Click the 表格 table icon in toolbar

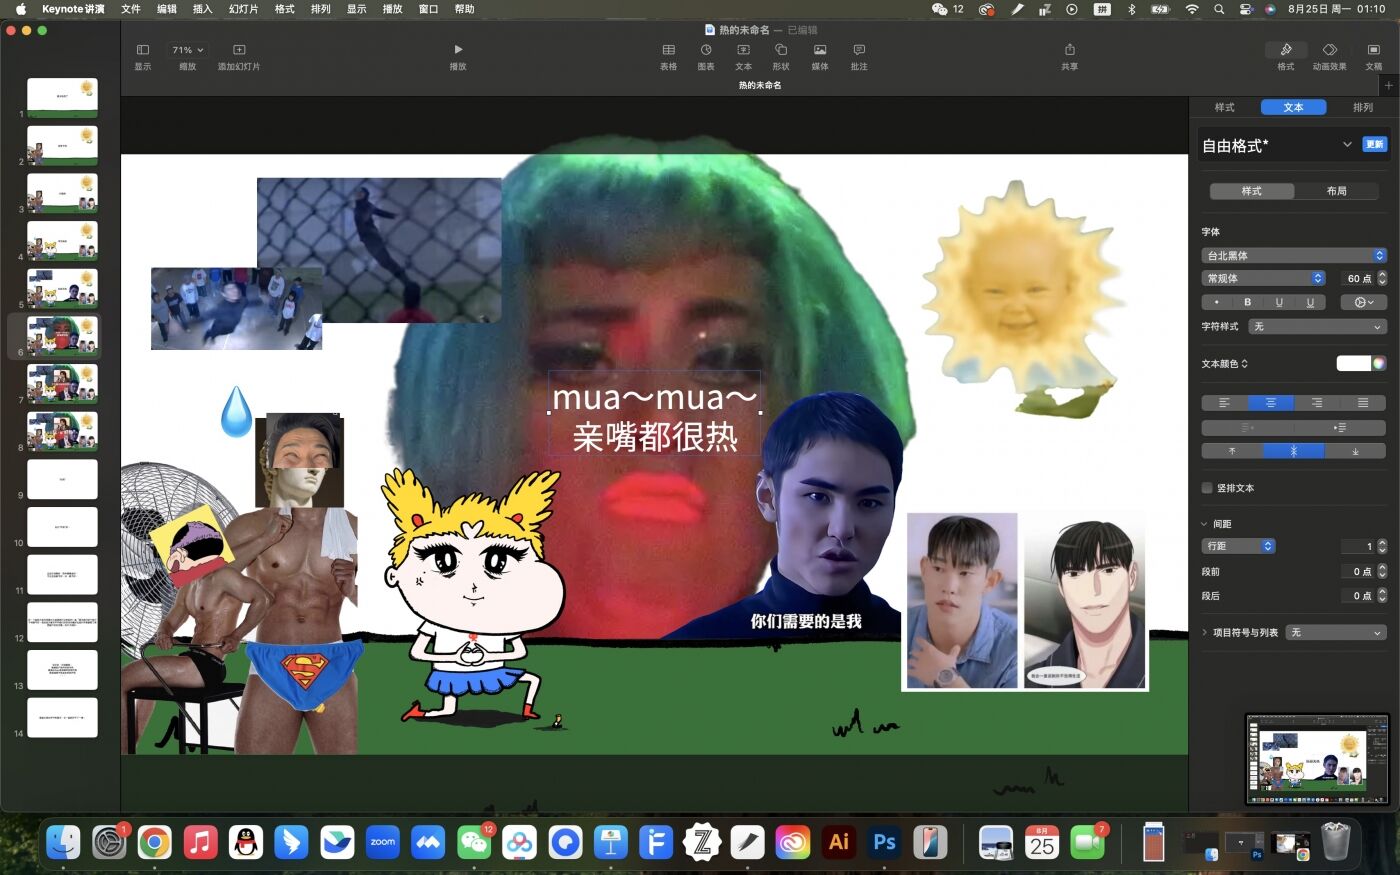coord(668,50)
